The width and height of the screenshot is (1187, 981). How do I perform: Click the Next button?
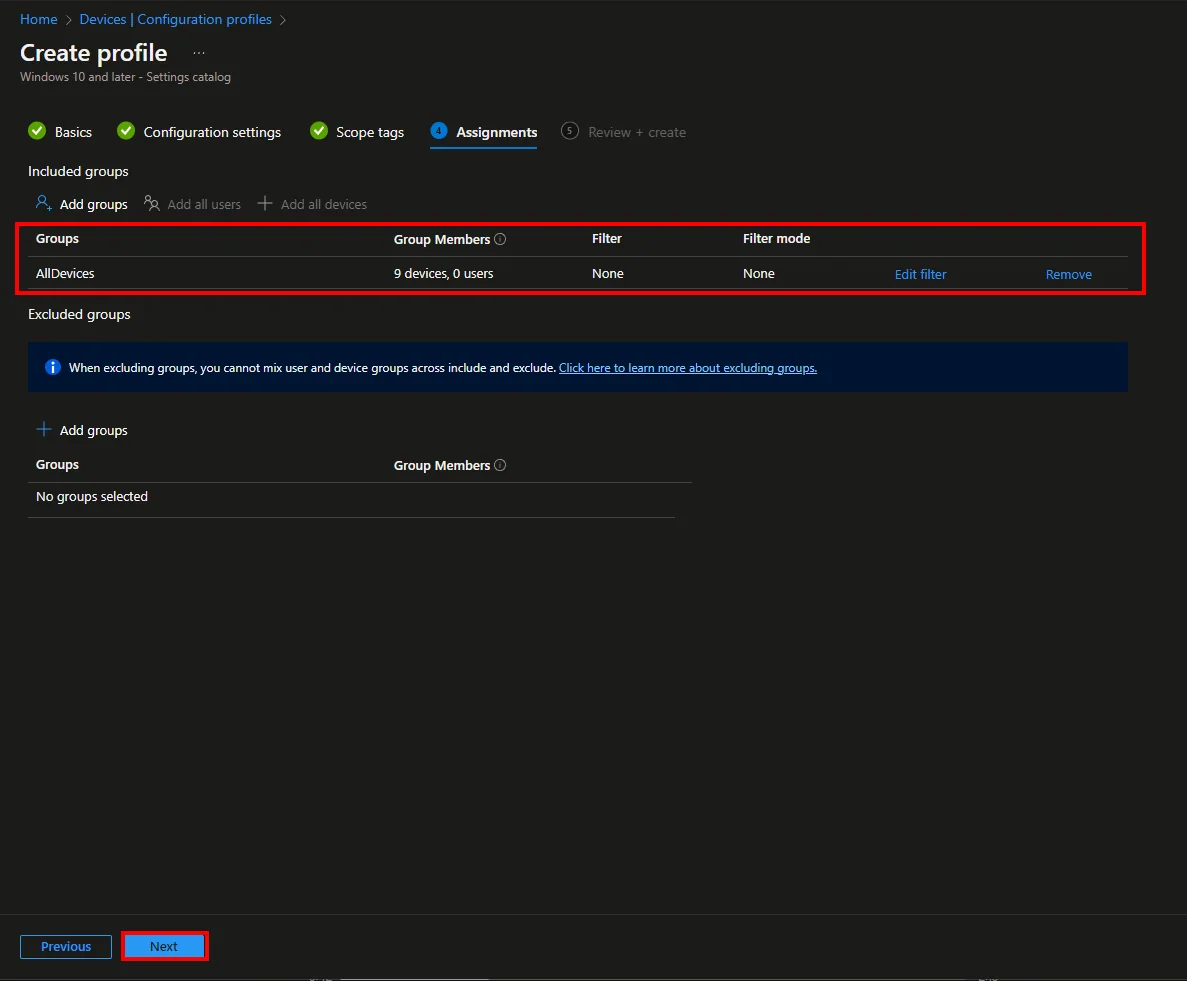[x=164, y=946]
